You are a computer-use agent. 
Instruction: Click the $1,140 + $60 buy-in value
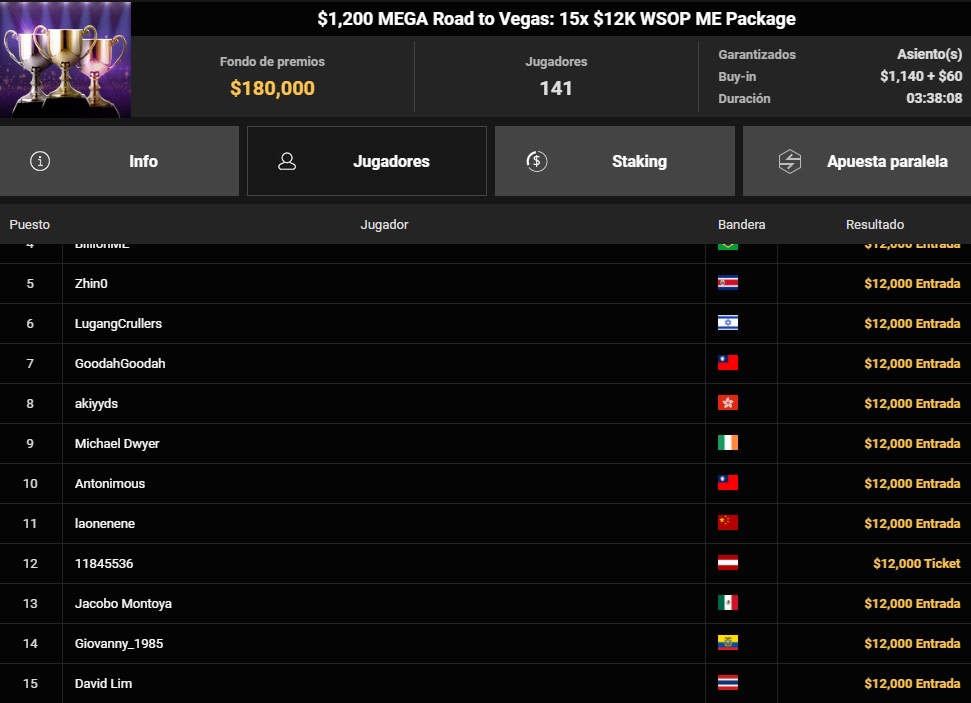[x=921, y=76]
